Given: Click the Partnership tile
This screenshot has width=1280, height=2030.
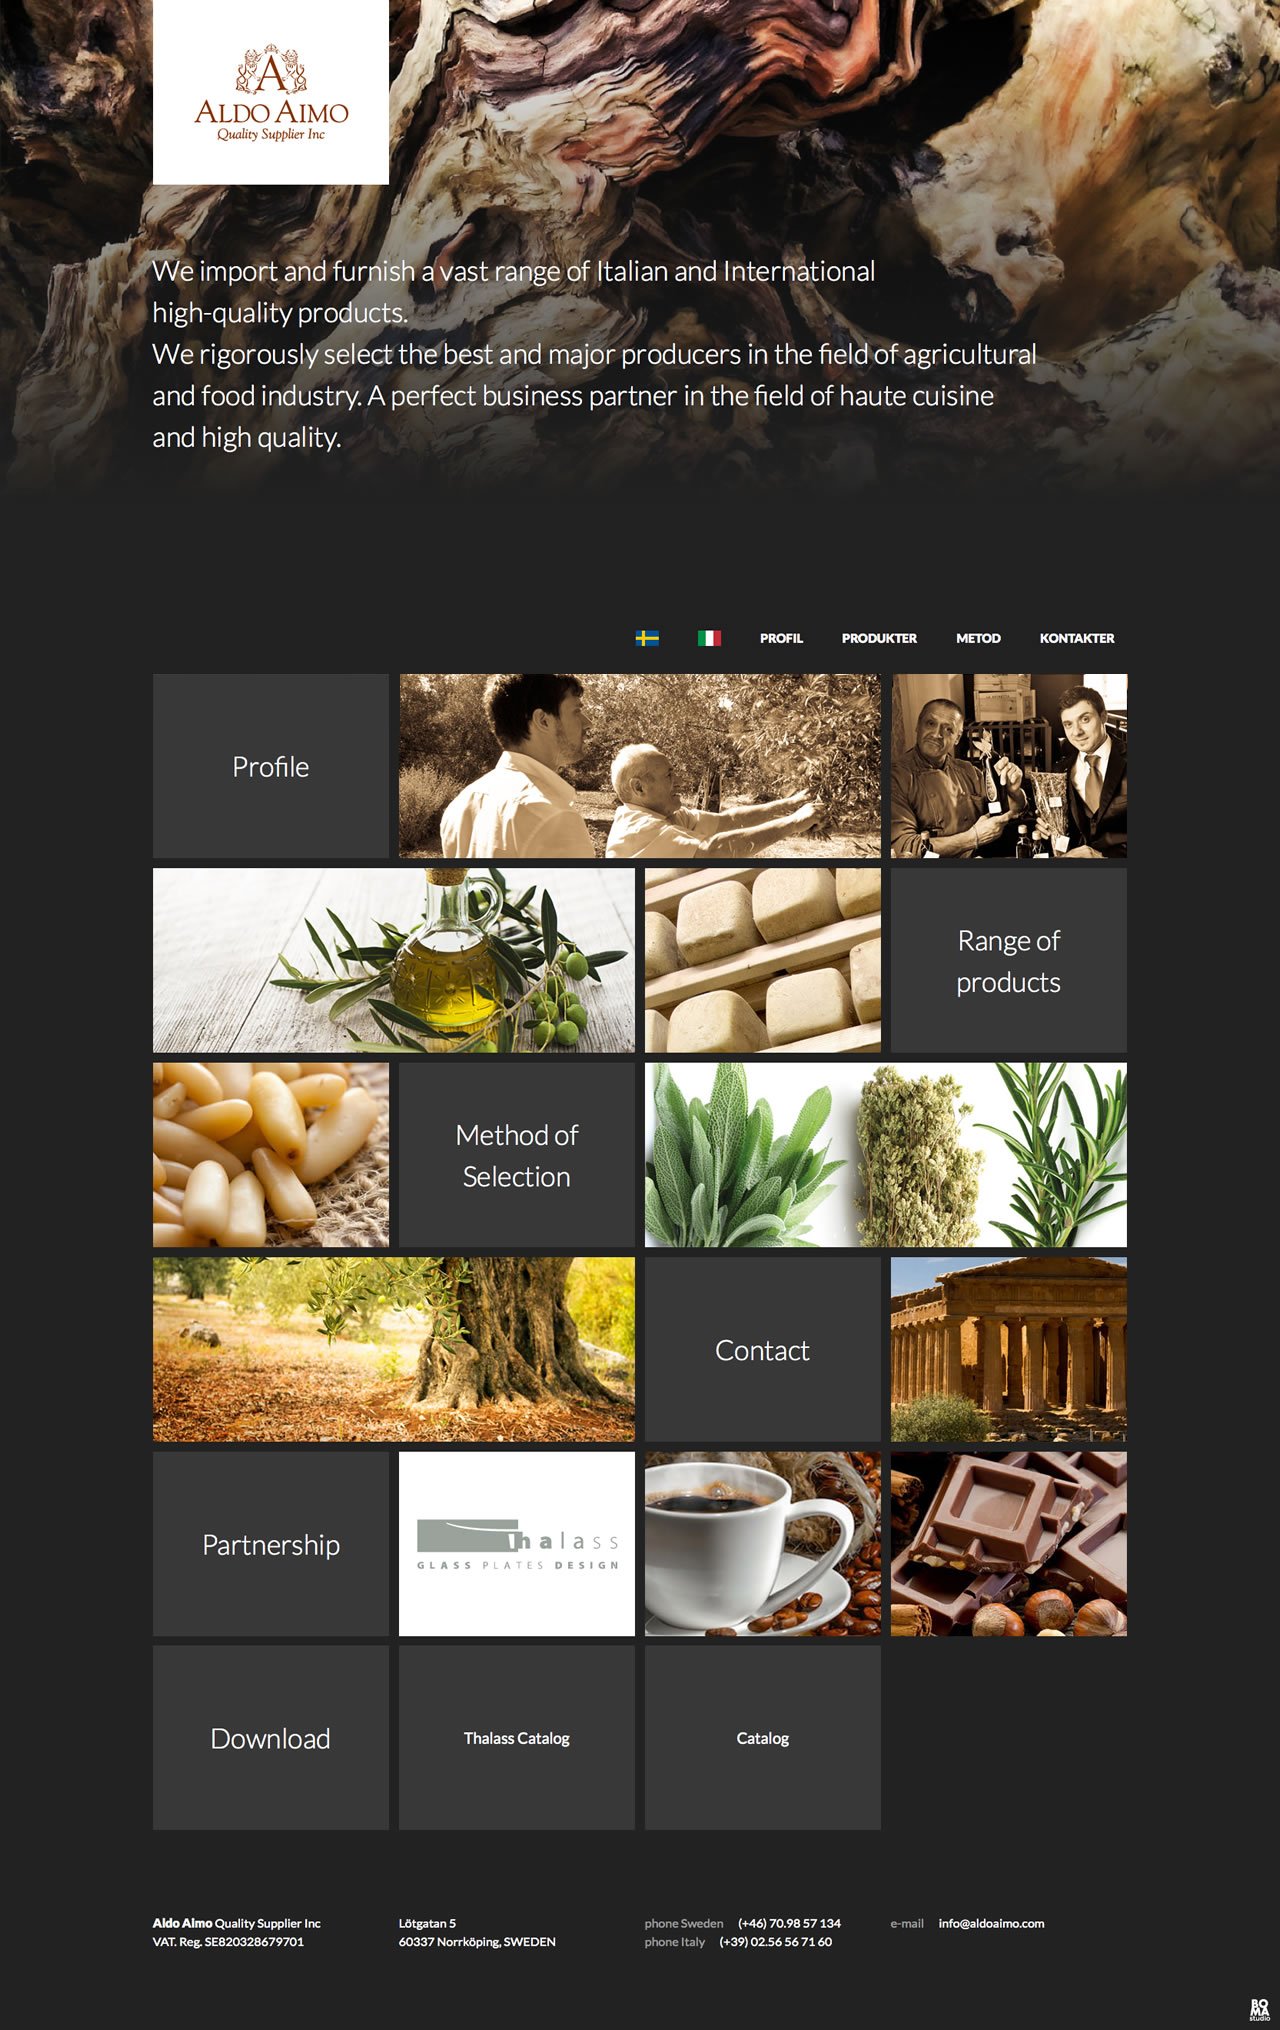Looking at the screenshot, I should pos(271,1544).
